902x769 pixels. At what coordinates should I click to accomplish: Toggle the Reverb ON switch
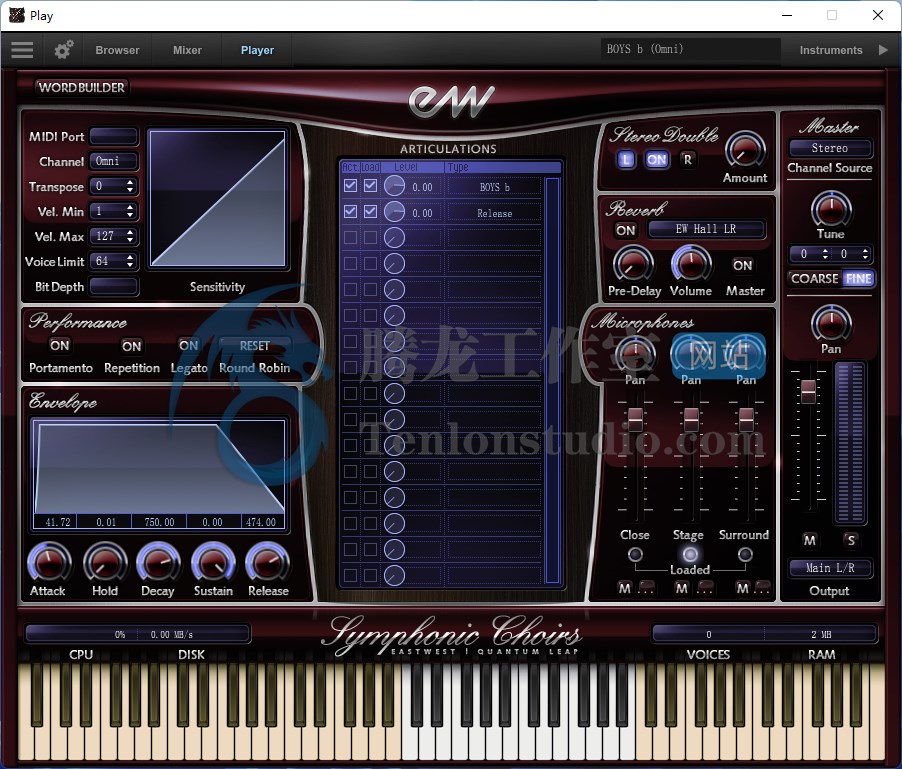626,231
